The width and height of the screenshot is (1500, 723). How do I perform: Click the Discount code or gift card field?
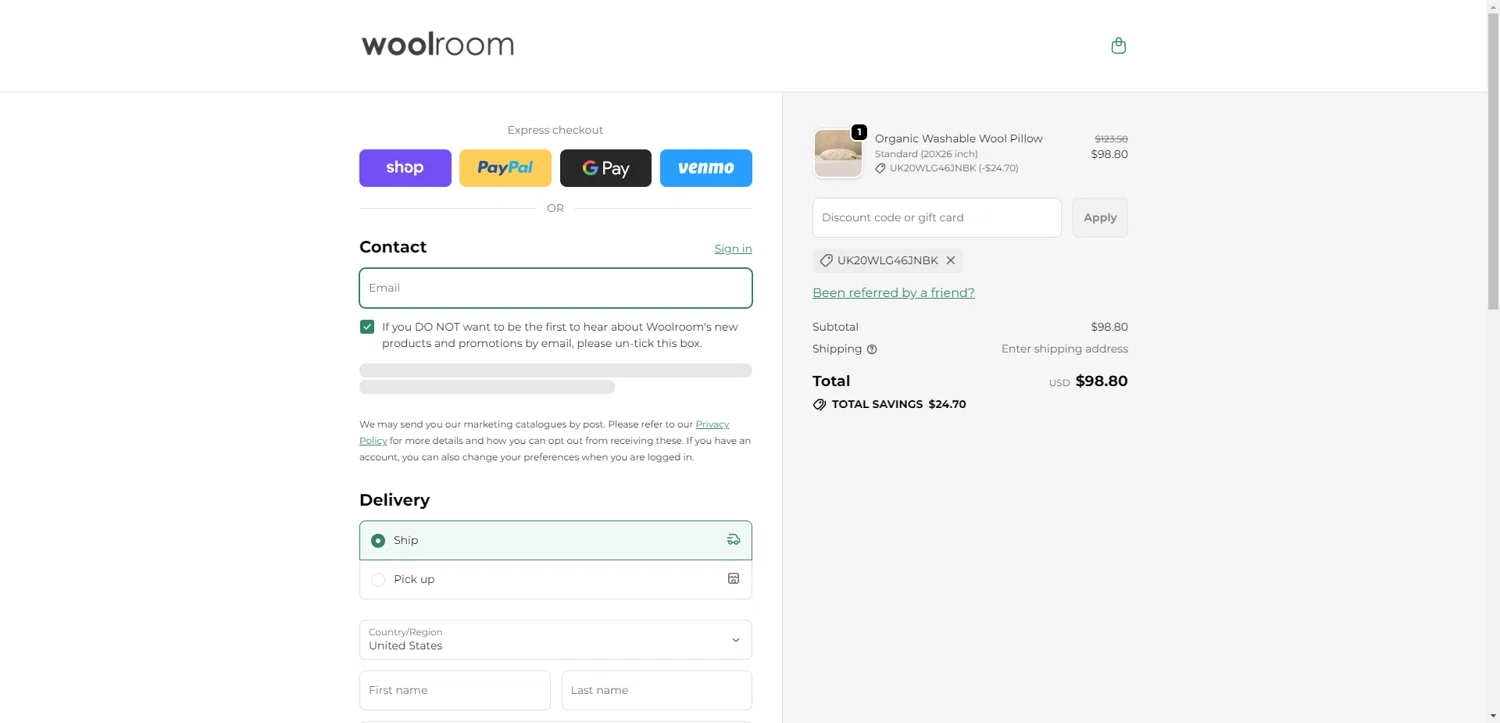(936, 218)
